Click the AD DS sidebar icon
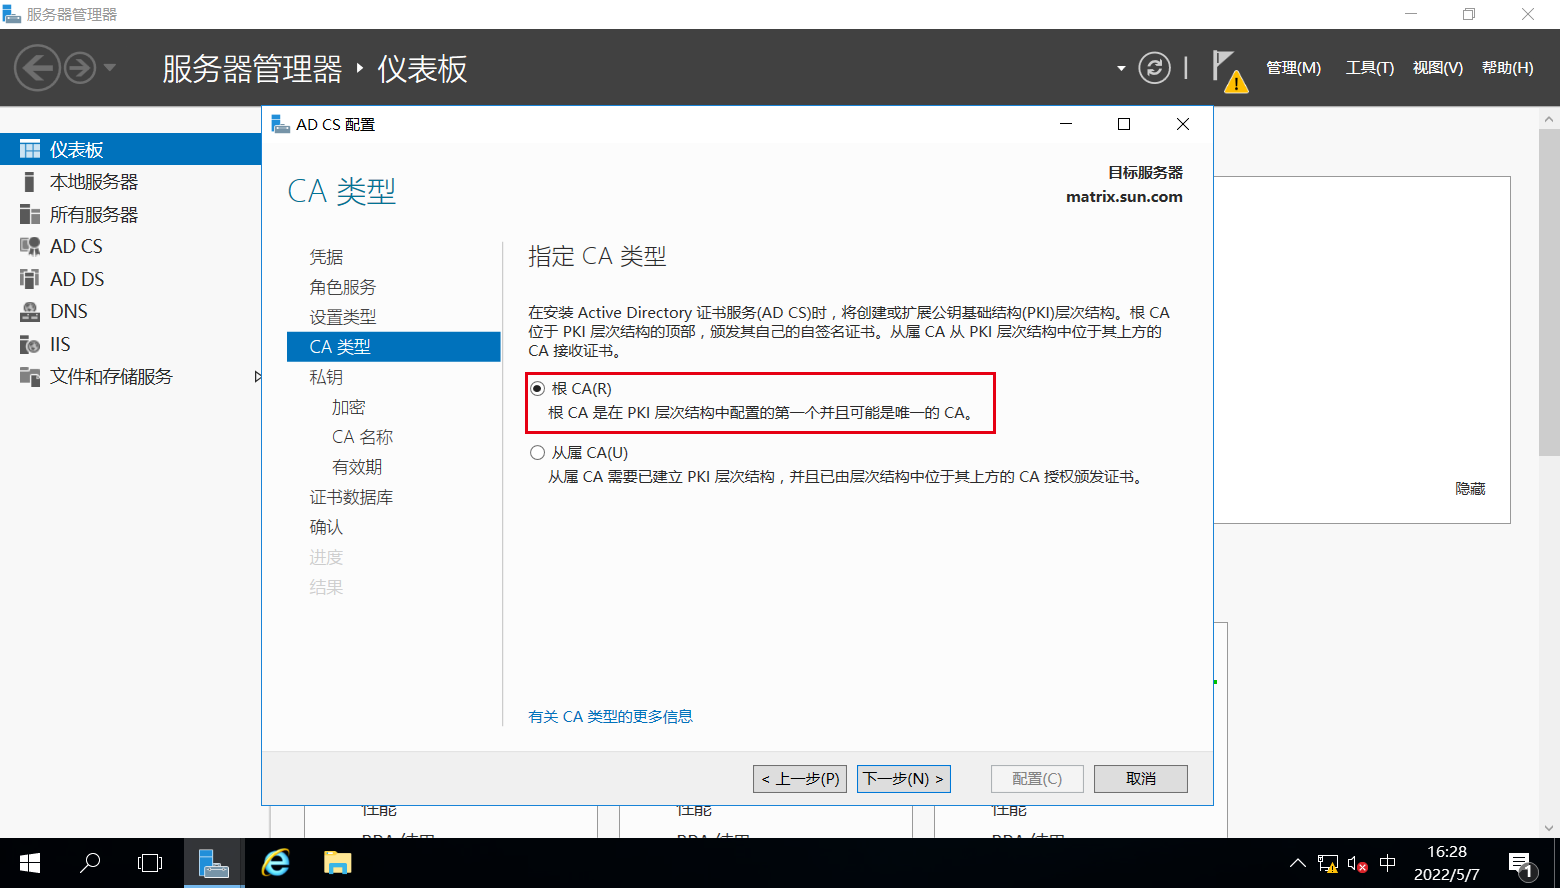 (x=30, y=279)
